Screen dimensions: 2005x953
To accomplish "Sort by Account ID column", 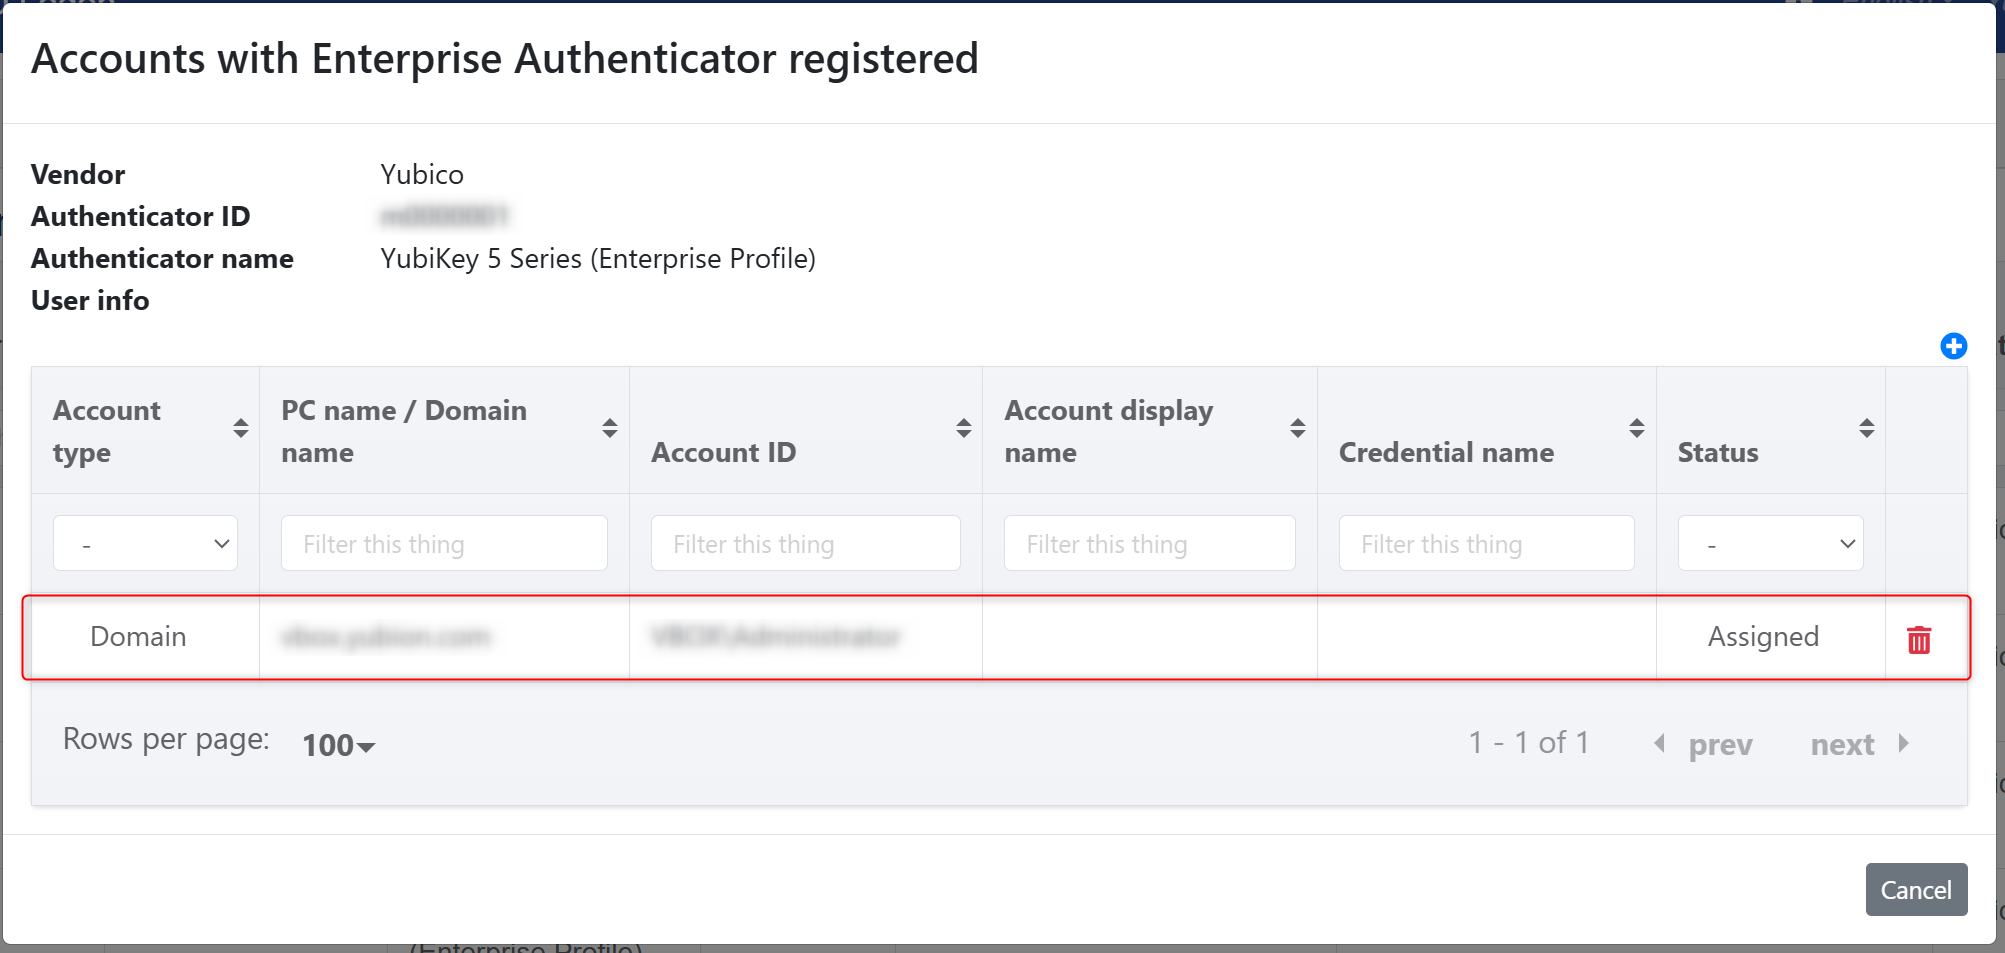I will [x=963, y=428].
